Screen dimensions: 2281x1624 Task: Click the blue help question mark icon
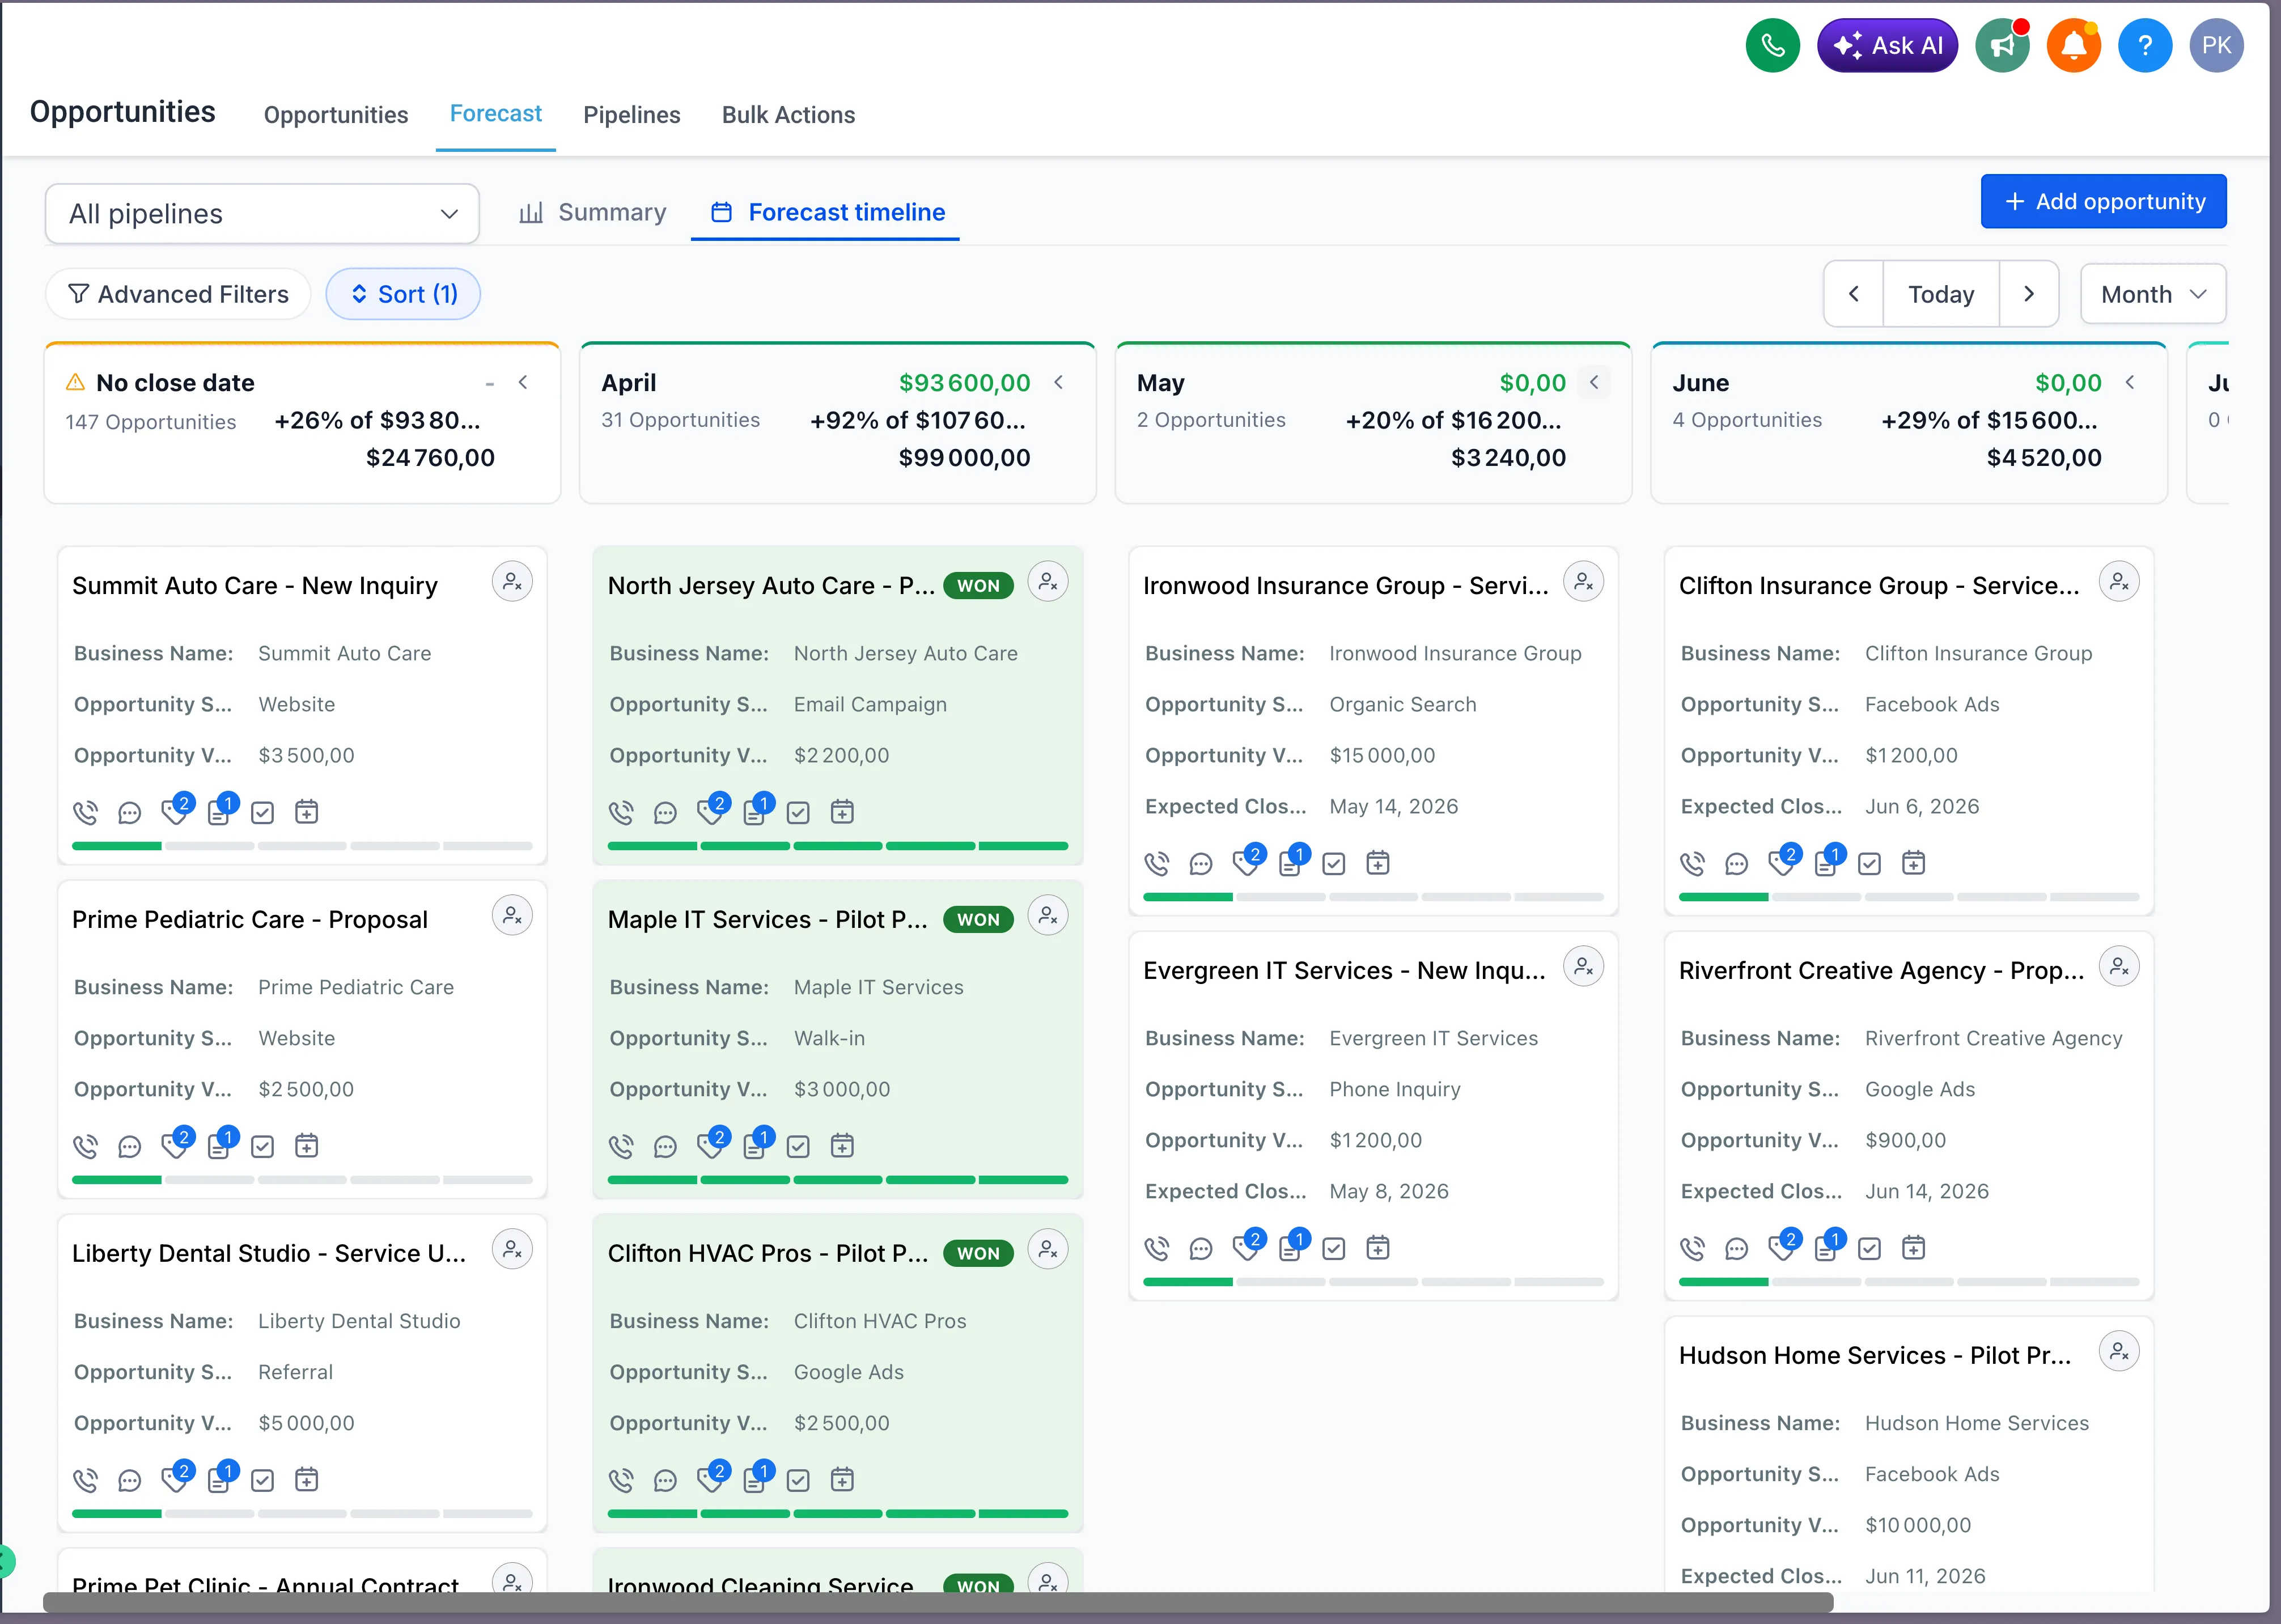click(x=2144, y=46)
